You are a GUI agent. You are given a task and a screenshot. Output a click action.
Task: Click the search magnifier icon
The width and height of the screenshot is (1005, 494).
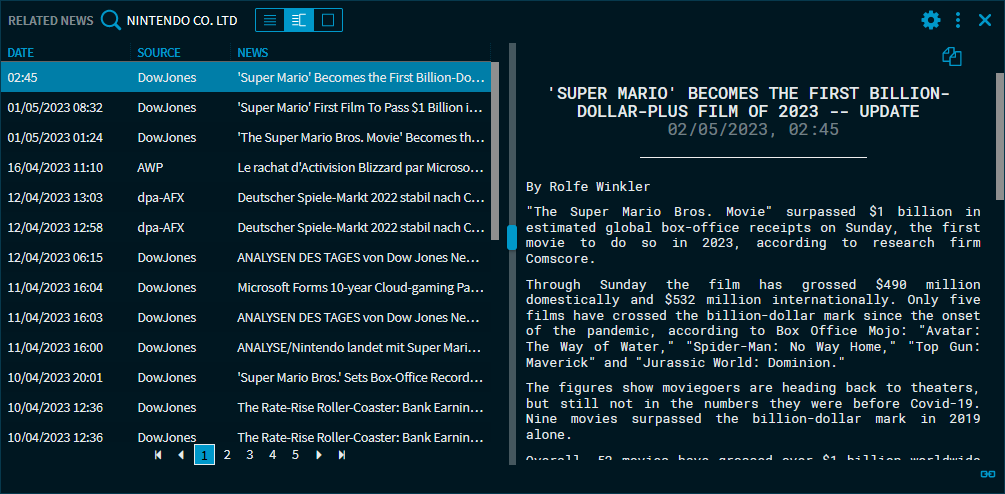click(x=112, y=20)
